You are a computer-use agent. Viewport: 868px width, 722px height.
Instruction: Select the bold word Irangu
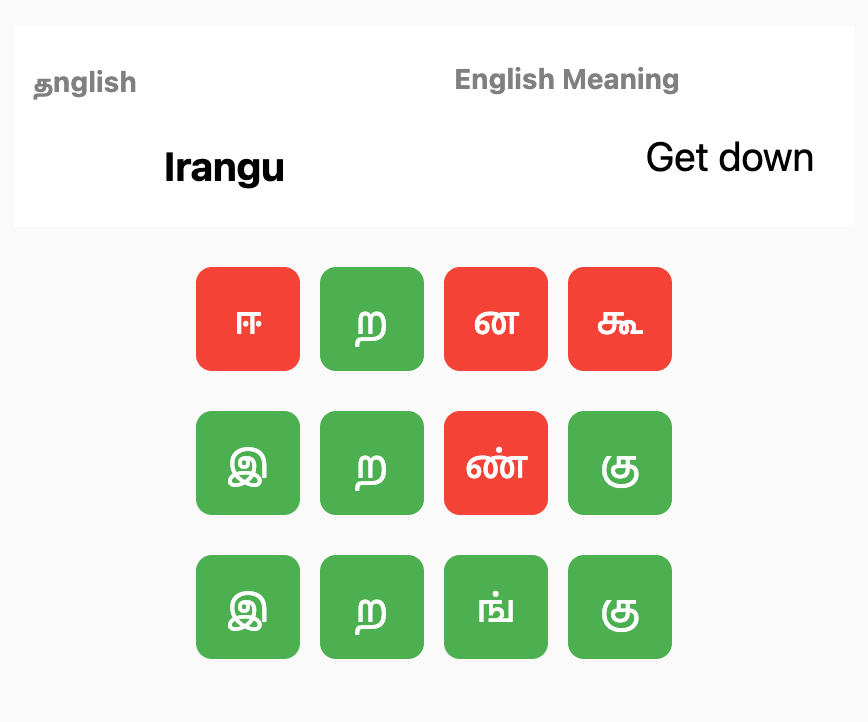coord(224,167)
